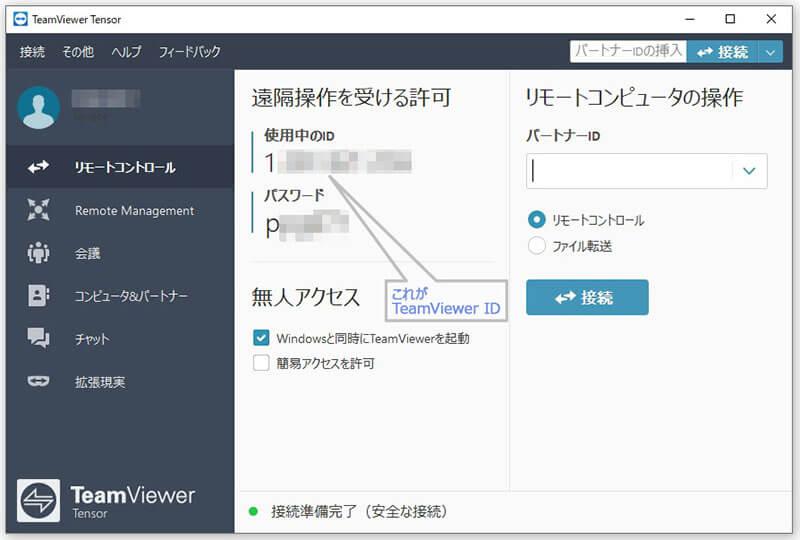Click the Remote Management icon
800x540 pixels.
[38, 210]
